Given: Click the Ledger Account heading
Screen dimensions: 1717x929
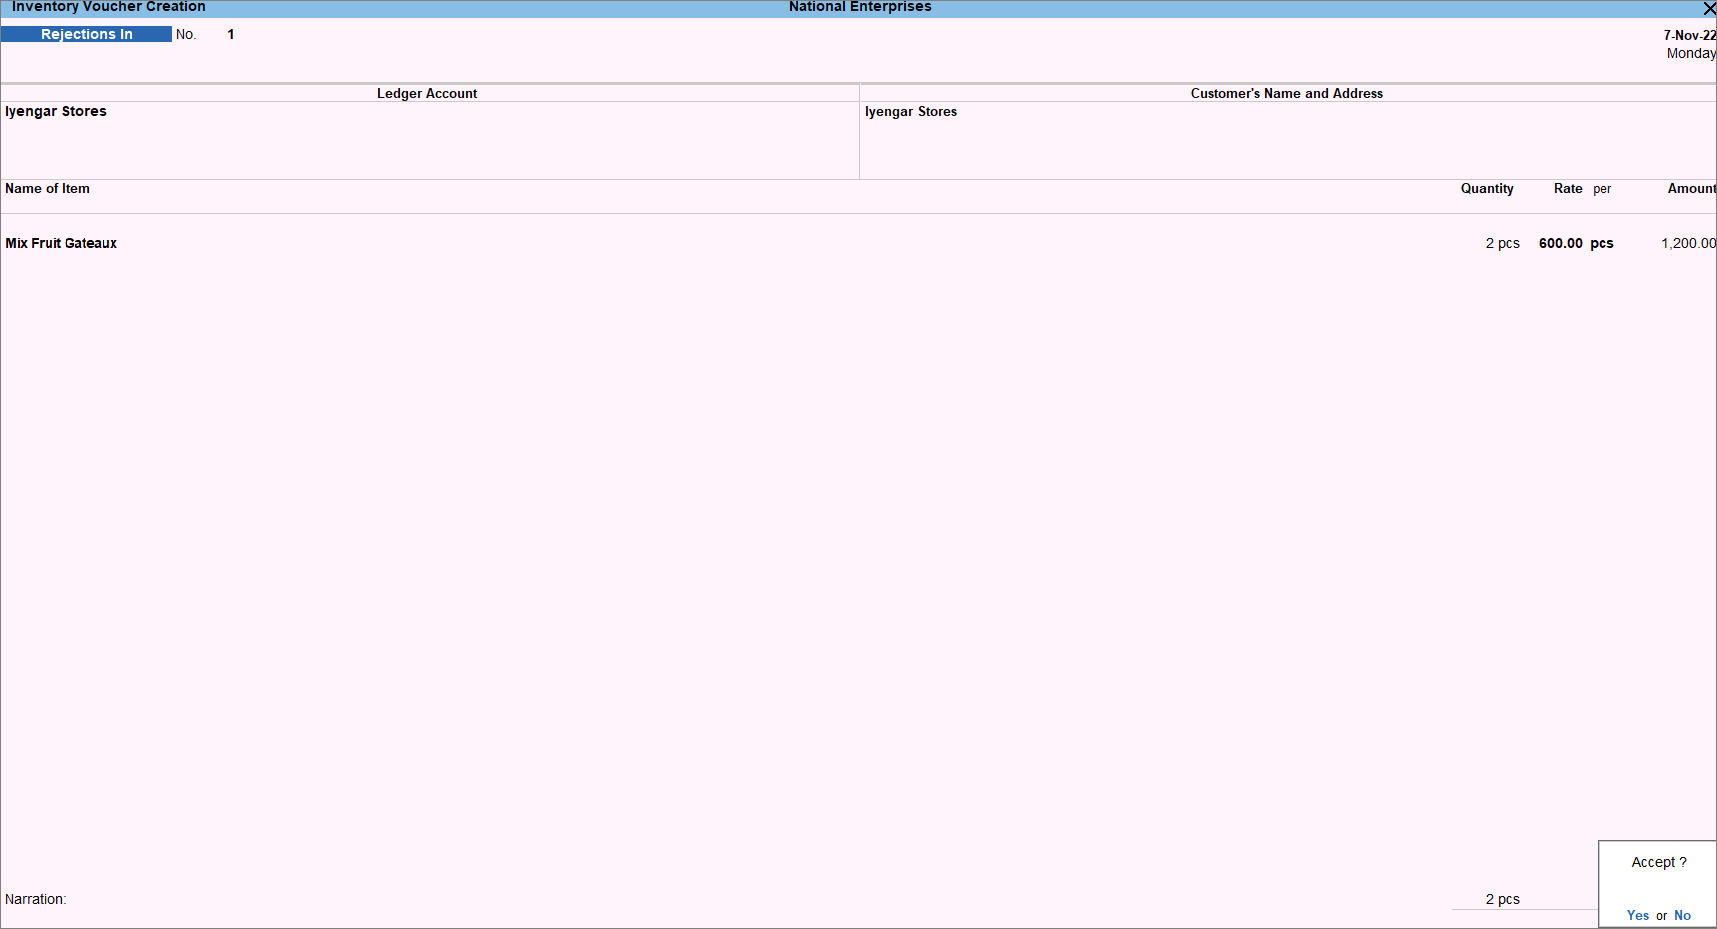Looking at the screenshot, I should [427, 93].
